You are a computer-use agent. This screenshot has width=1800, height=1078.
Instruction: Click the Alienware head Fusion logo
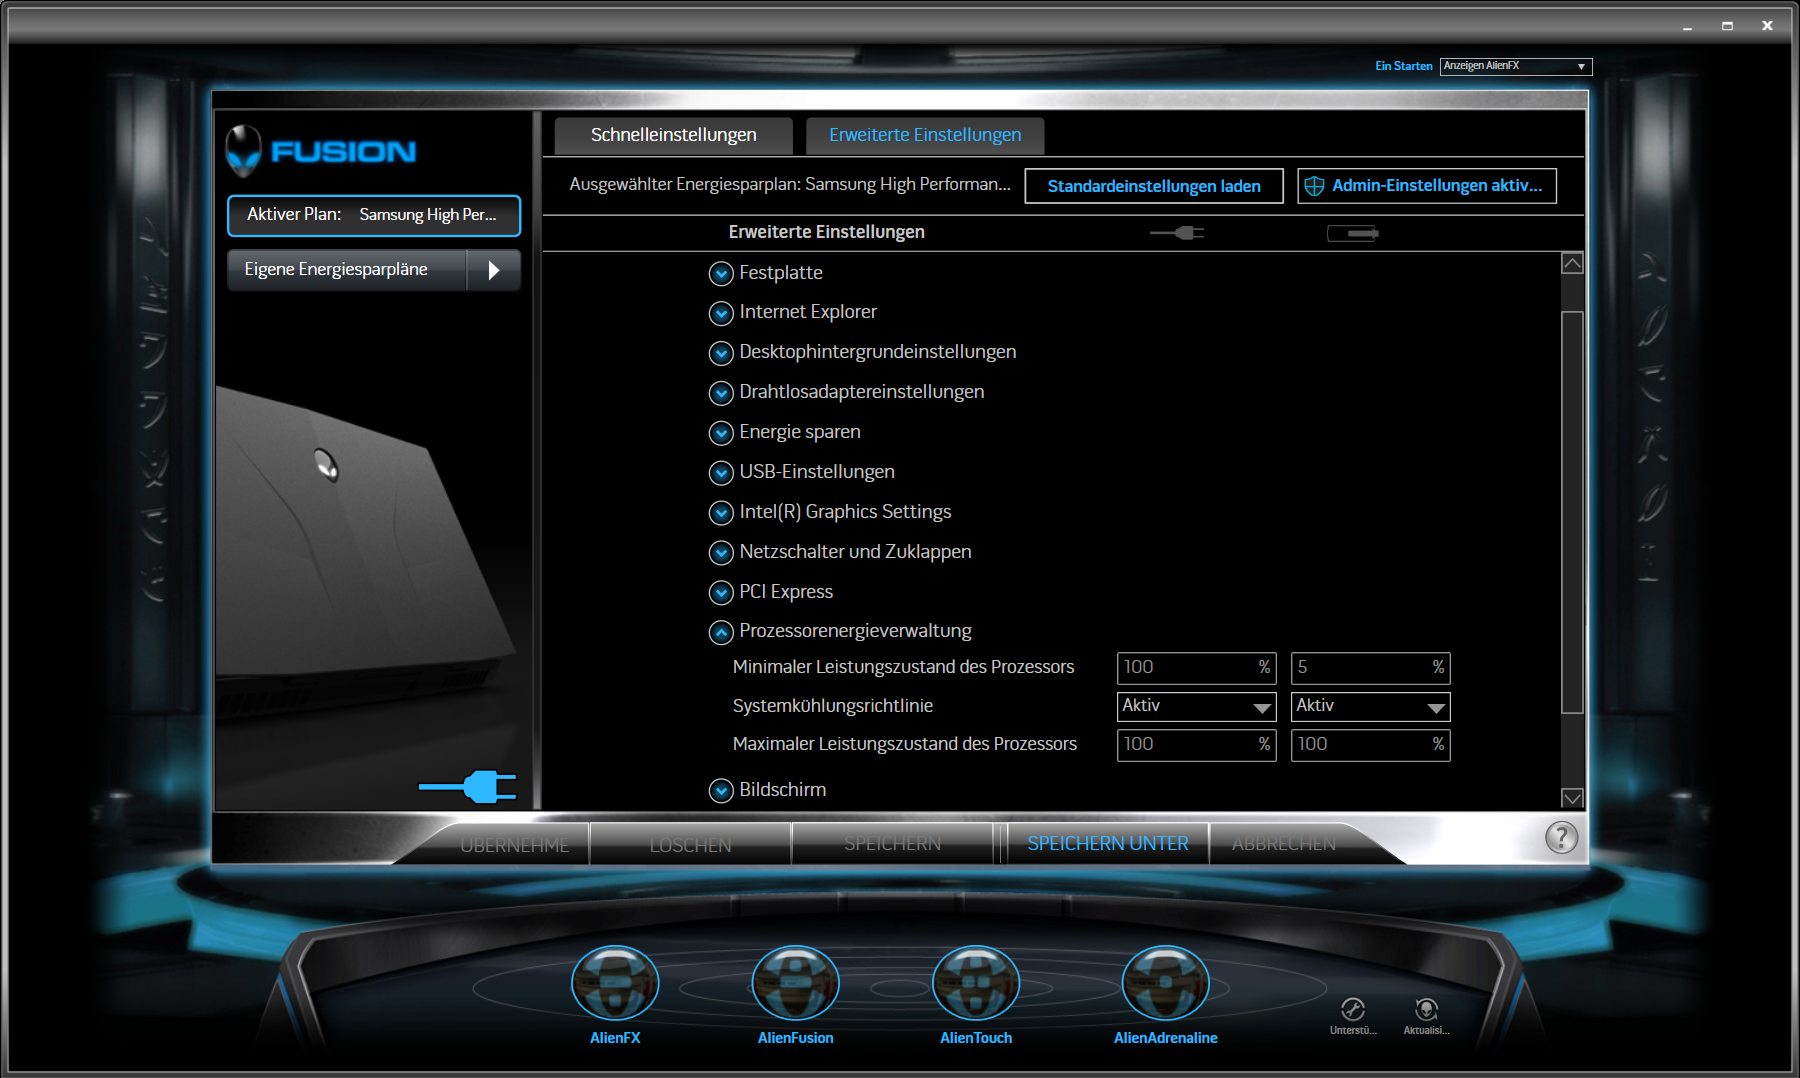[244, 151]
